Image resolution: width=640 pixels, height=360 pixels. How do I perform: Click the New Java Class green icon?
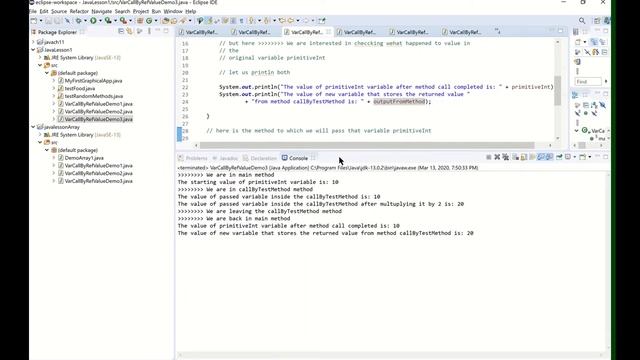(149, 20)
